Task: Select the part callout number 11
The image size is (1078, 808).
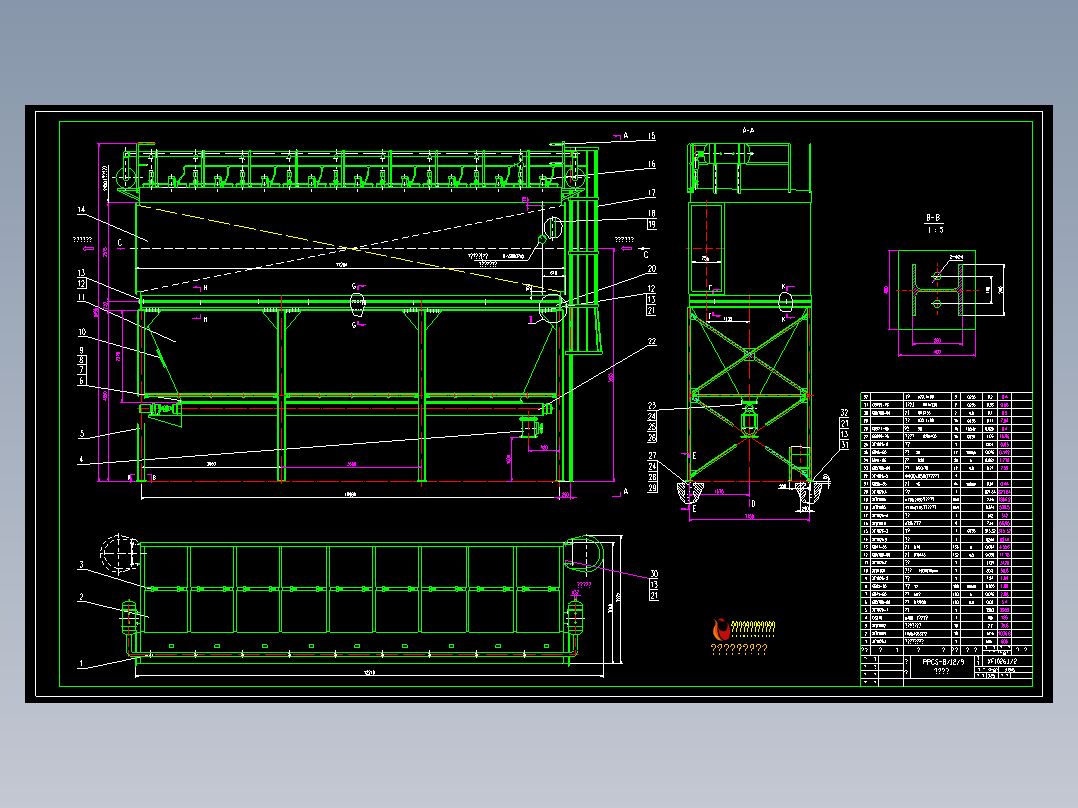Action: (81, 298)
